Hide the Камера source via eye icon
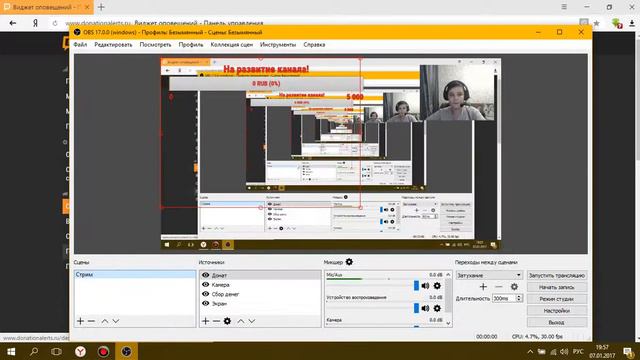This screenshot has width=640, height=360. tap(206, 284)
